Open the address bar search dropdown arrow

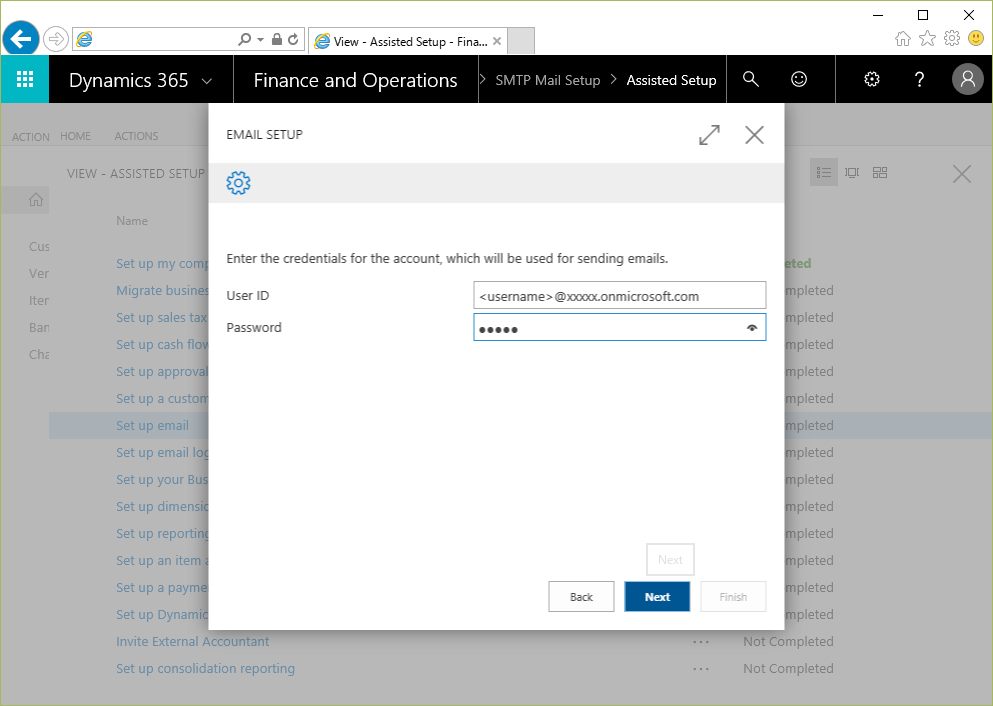pos(260,39)
